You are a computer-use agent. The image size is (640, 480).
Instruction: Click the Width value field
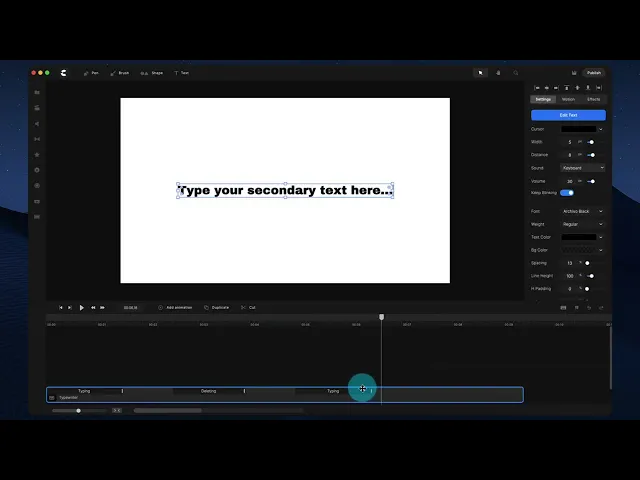(x=569, y=142)
